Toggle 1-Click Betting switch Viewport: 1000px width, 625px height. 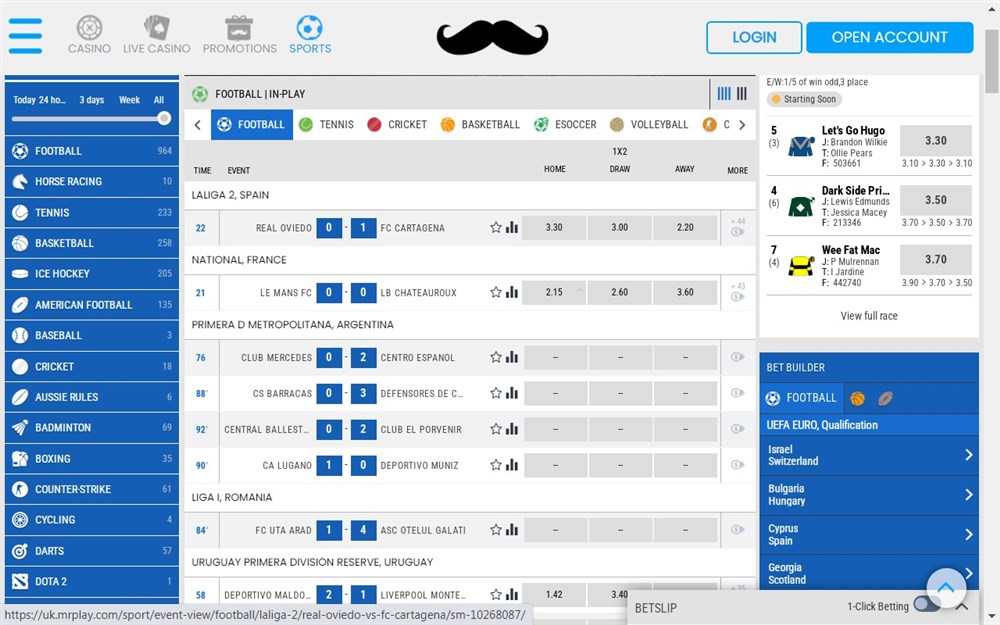[927, 605]
